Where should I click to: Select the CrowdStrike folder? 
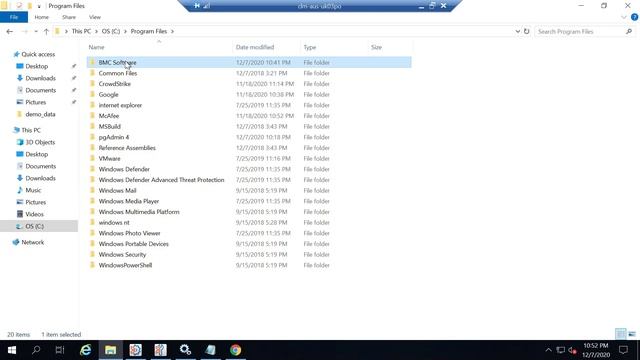pos(115,84)
